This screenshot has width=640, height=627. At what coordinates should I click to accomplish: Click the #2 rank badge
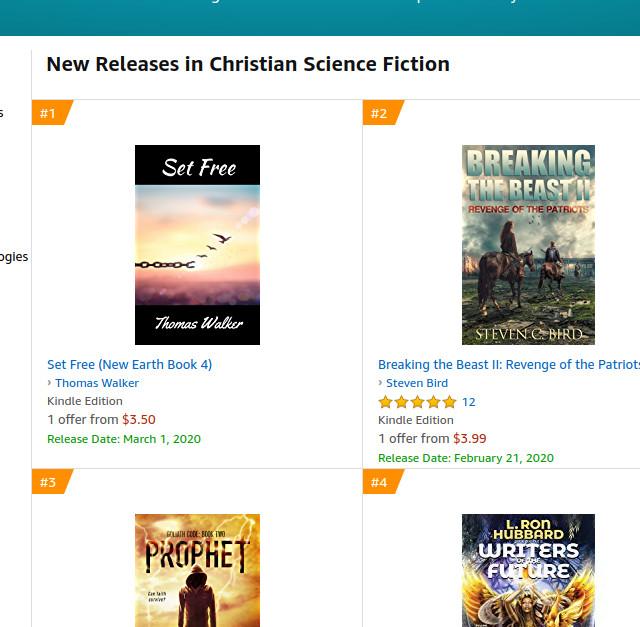pos(380,113)
